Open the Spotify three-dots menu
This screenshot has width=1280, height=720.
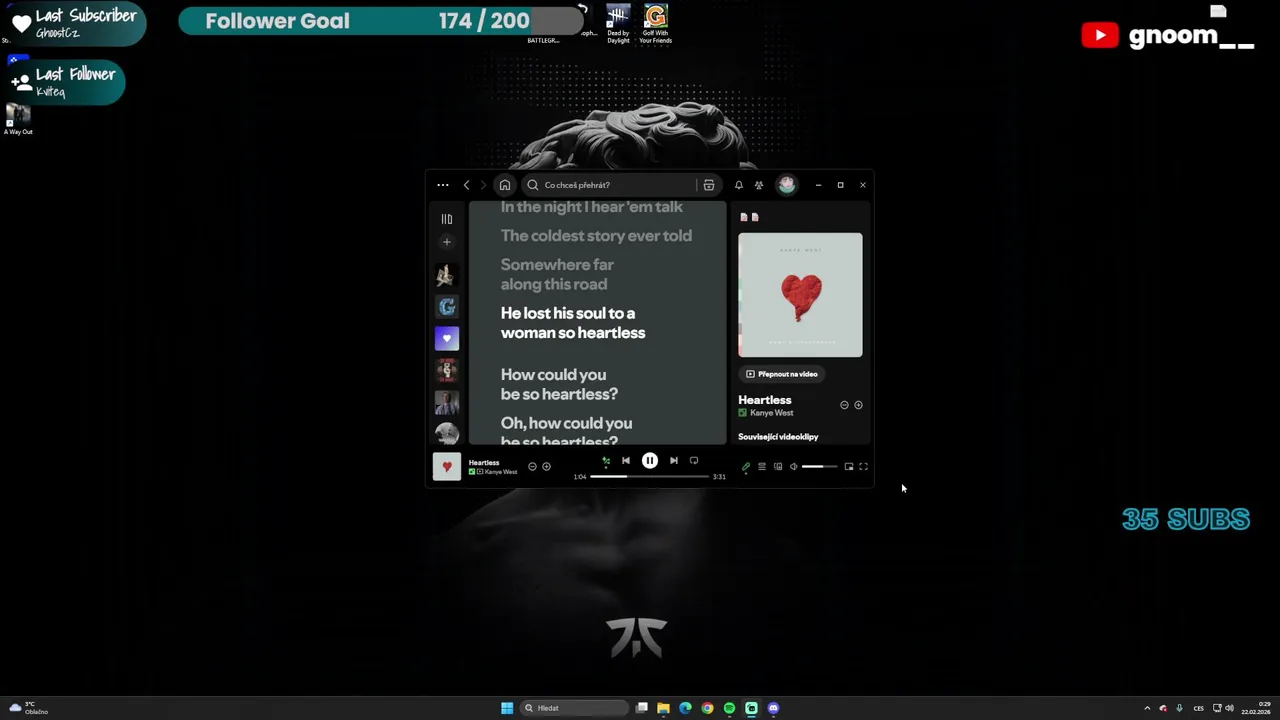pyautogui.click(x=443, y=185)
